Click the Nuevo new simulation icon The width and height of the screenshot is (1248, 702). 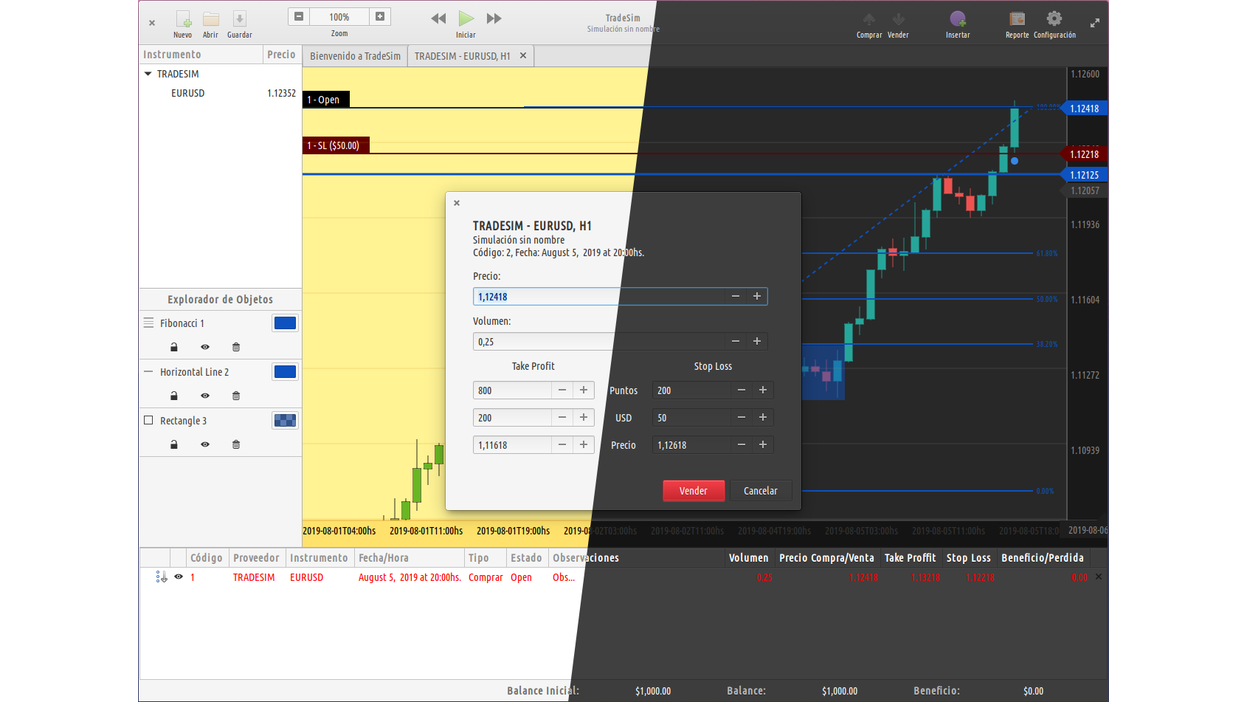pos(183,20)
